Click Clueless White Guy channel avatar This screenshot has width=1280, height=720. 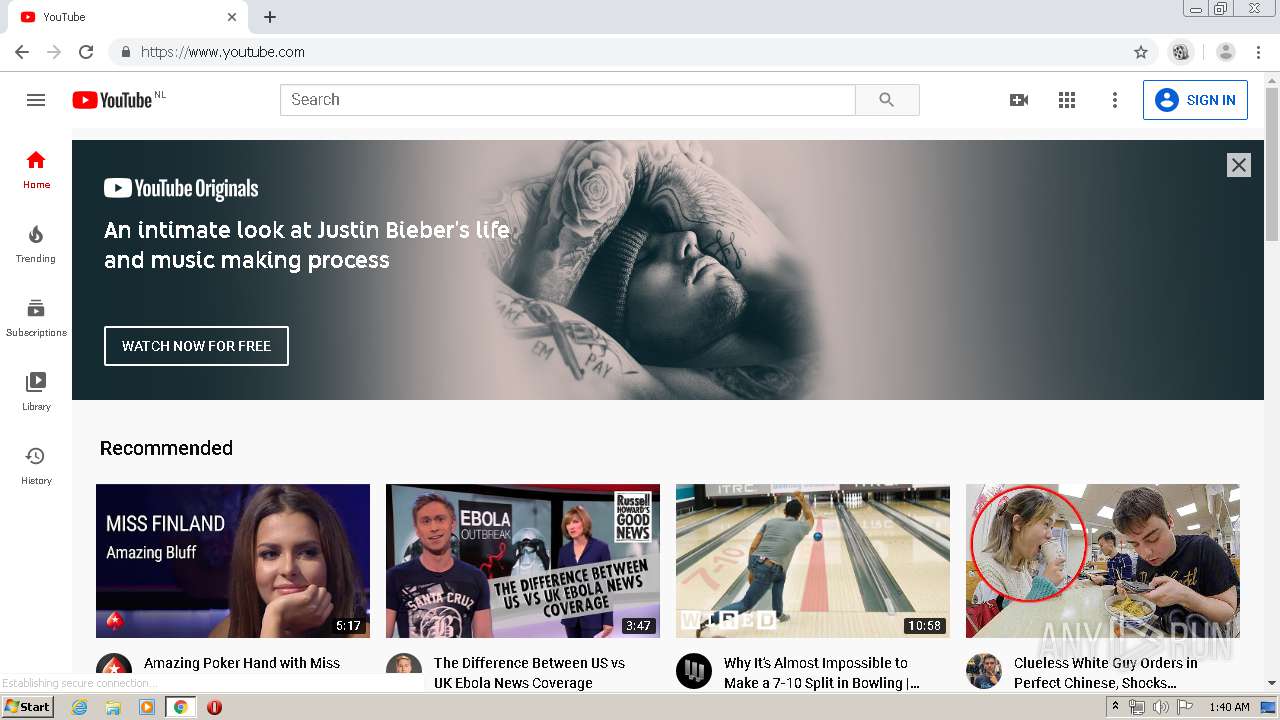(x=984, y=671)
